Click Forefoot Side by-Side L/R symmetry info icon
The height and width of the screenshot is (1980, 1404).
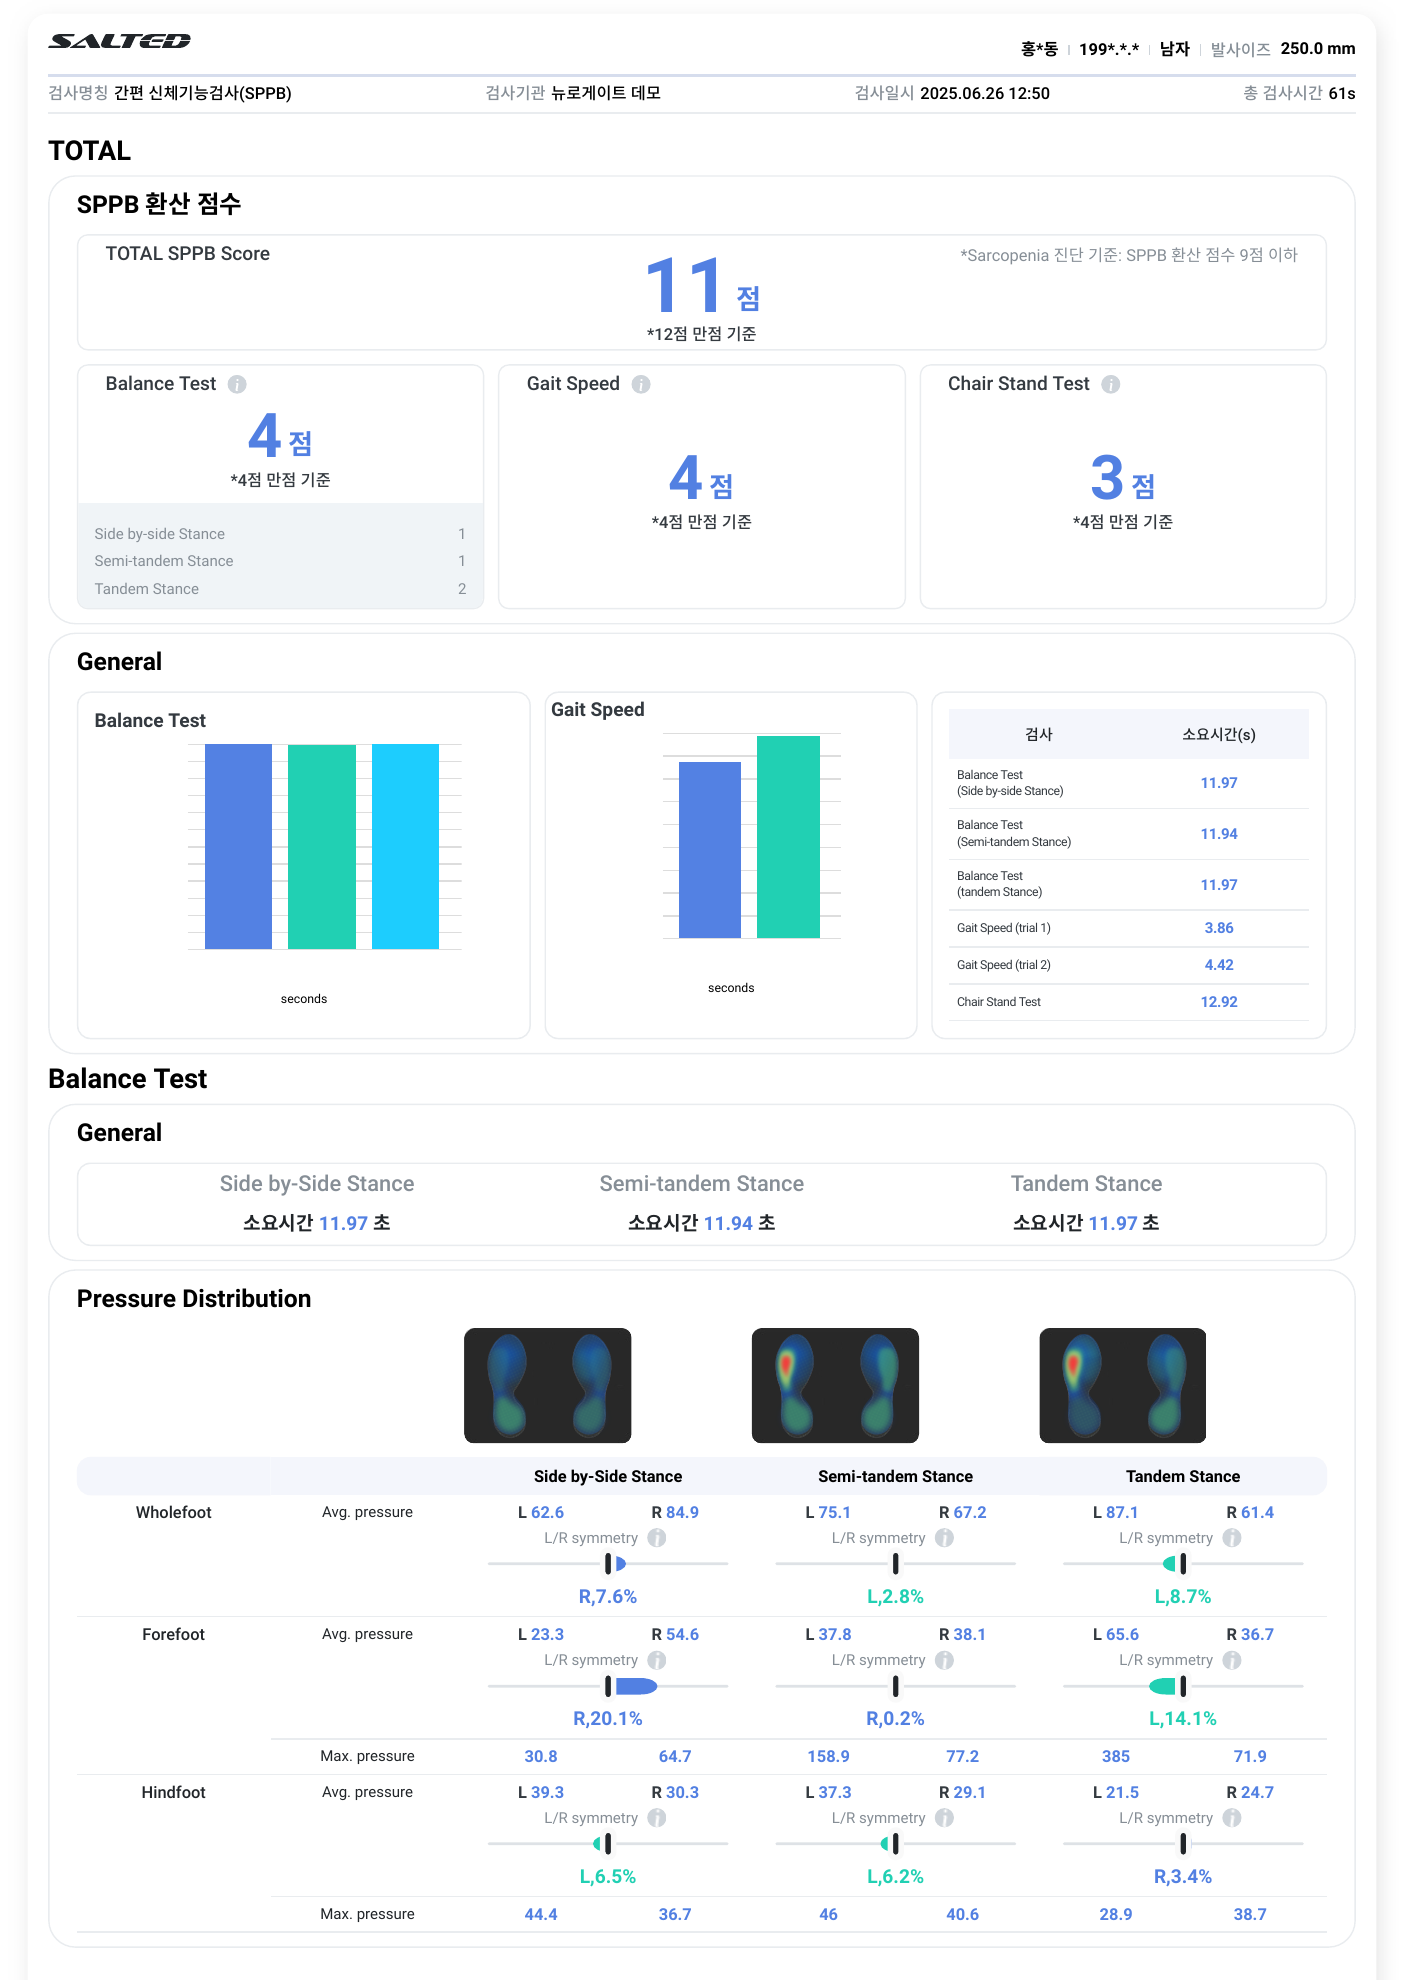click(x=657, y=1660)
